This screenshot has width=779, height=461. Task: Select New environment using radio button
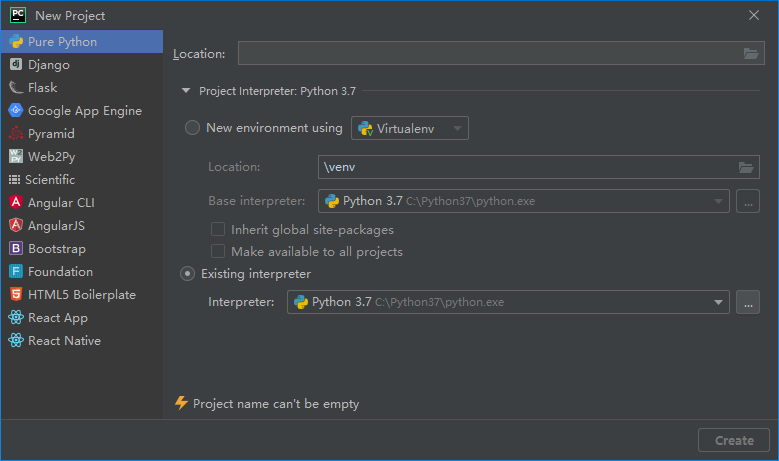coord(193,128)
